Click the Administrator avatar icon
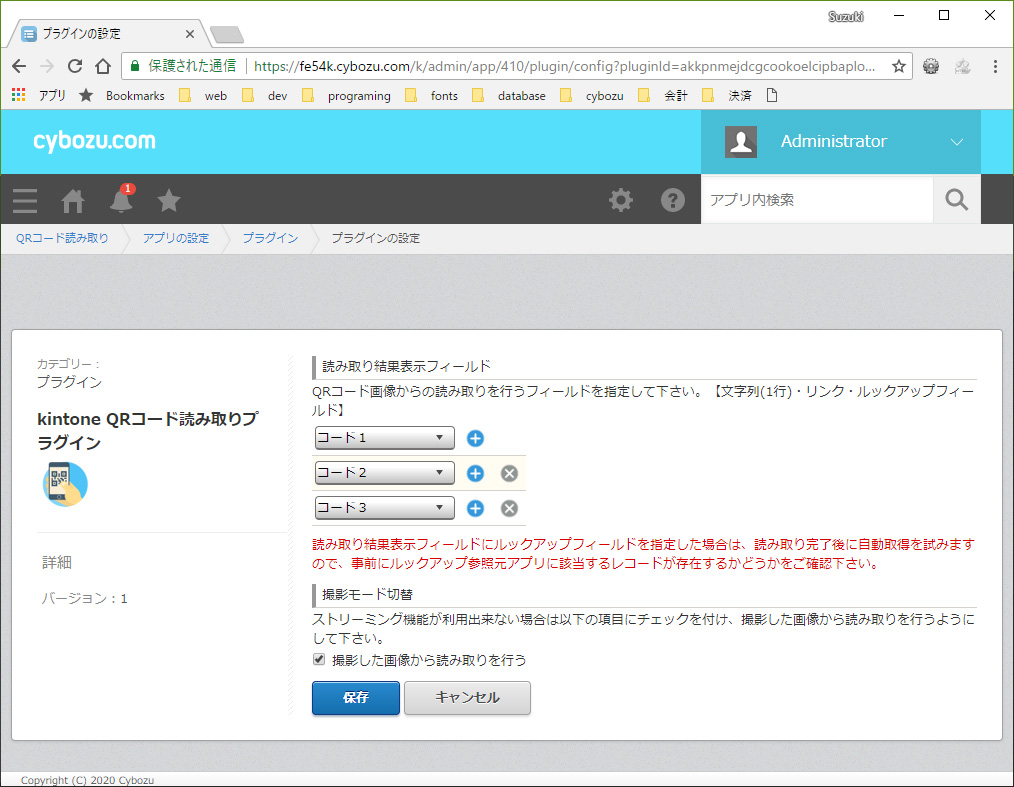Image resolution: width=1014 pixels, height=787 pixels. (x=740, y=142)
